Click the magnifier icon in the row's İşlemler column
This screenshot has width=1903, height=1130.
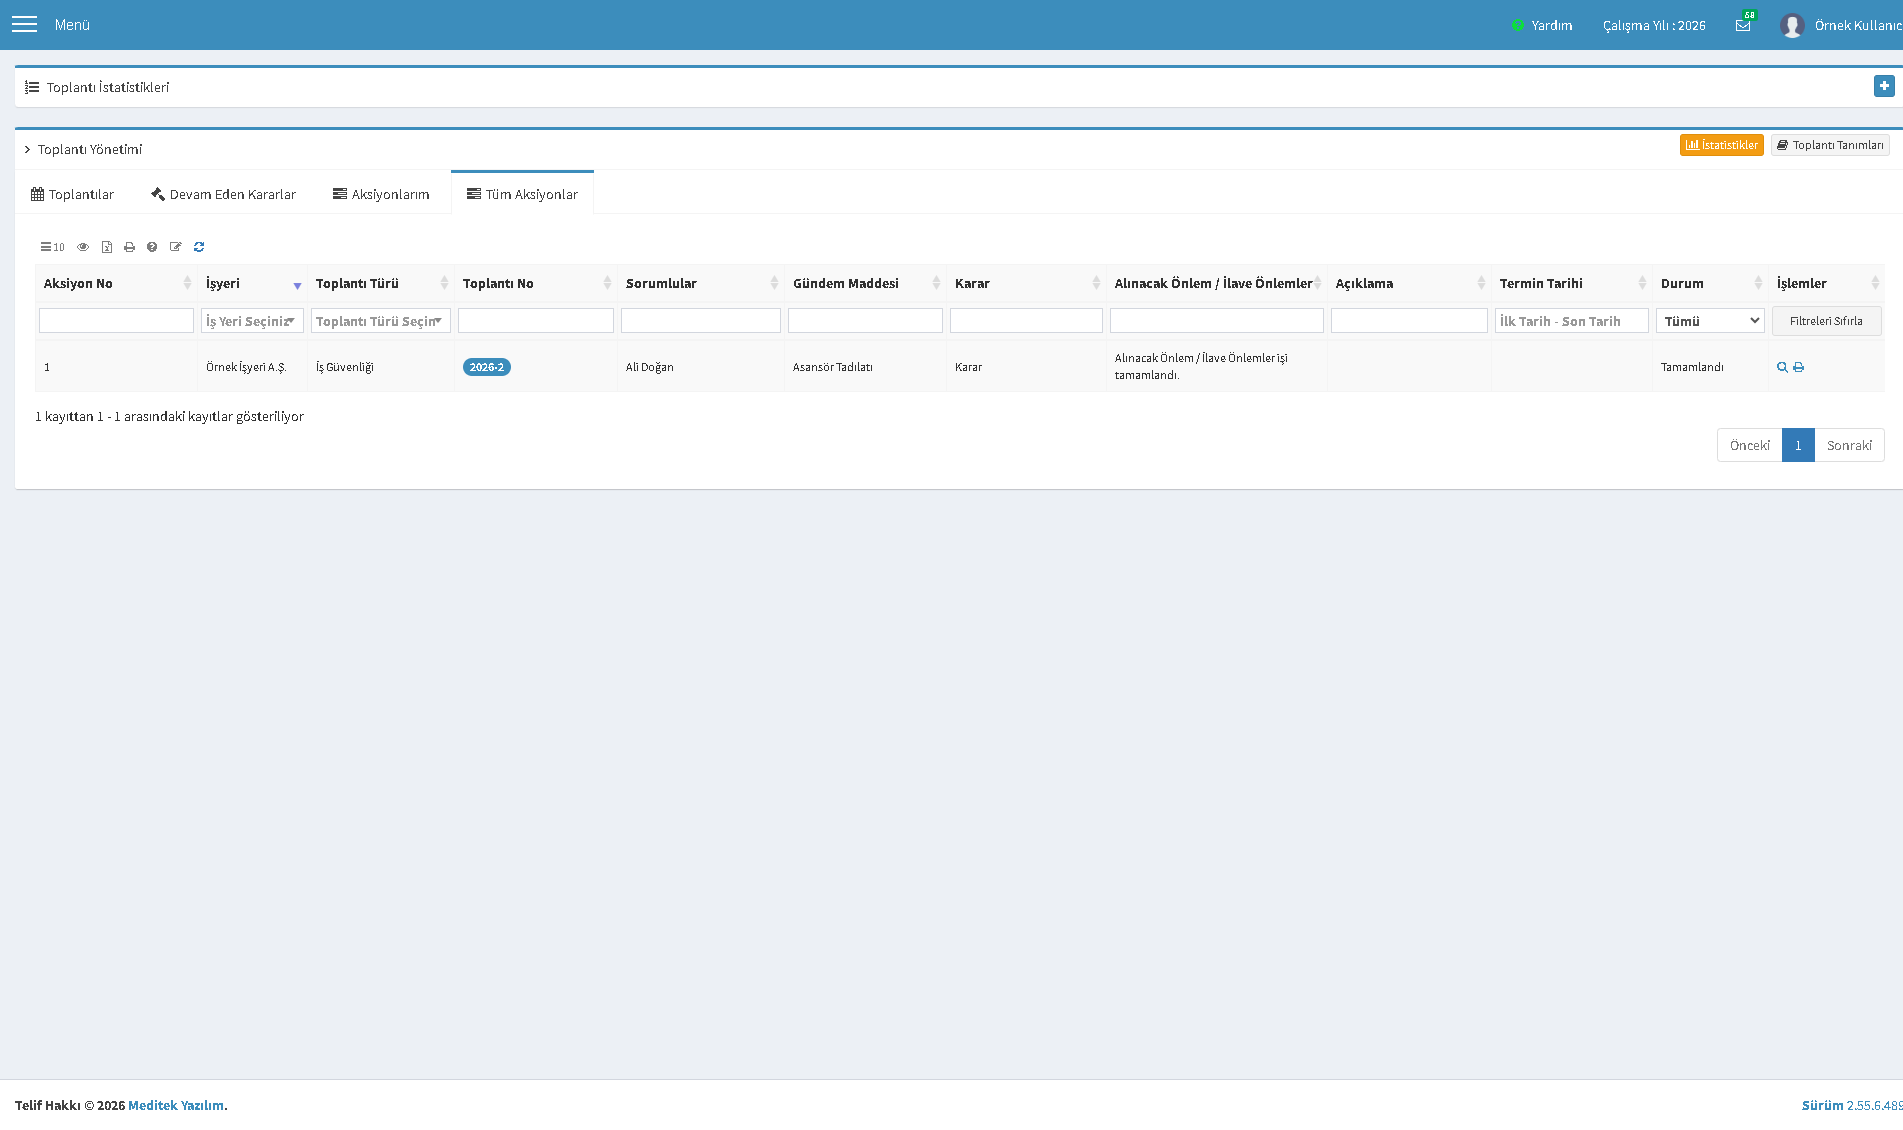coord(1782,367)
